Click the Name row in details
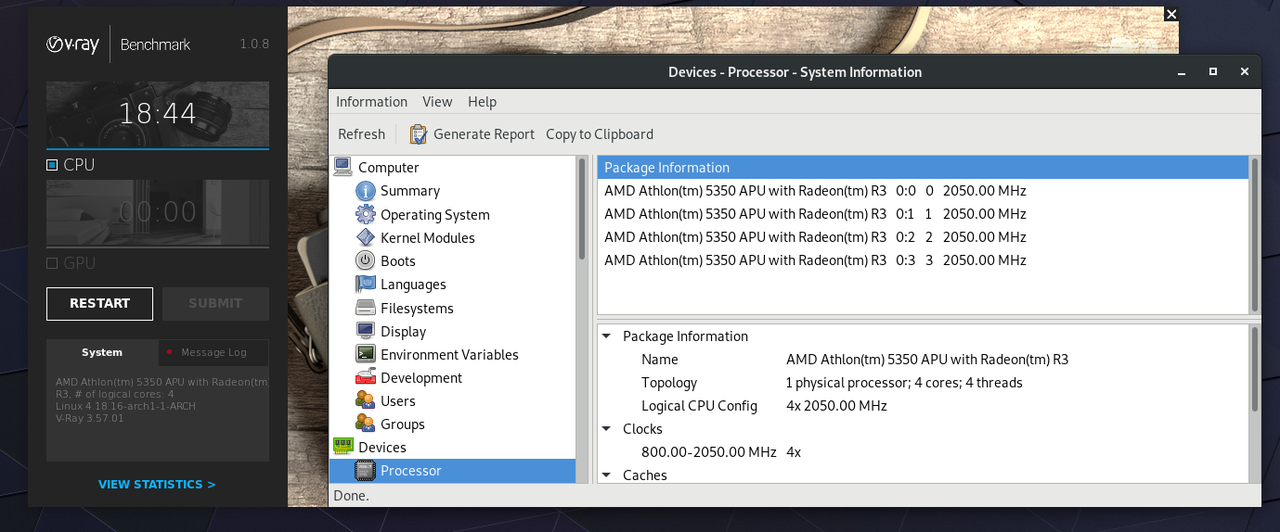Viewport: 1280px width, 532px height. 923,359
